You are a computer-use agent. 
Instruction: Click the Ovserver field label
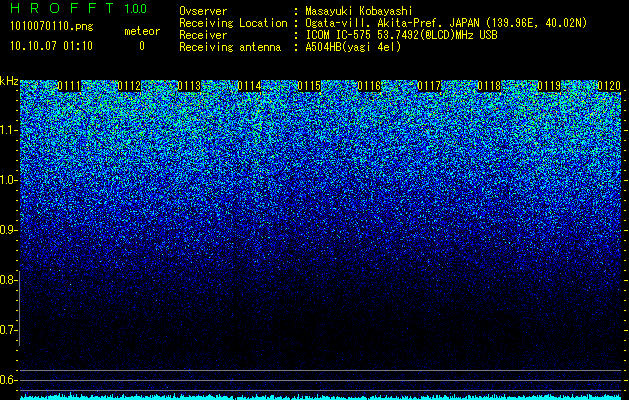(x=203, y=11)
